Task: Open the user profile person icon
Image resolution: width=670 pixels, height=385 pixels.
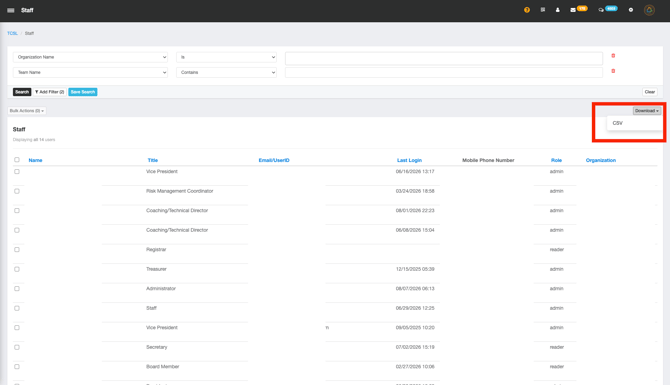Action: [x=558, y=10]
